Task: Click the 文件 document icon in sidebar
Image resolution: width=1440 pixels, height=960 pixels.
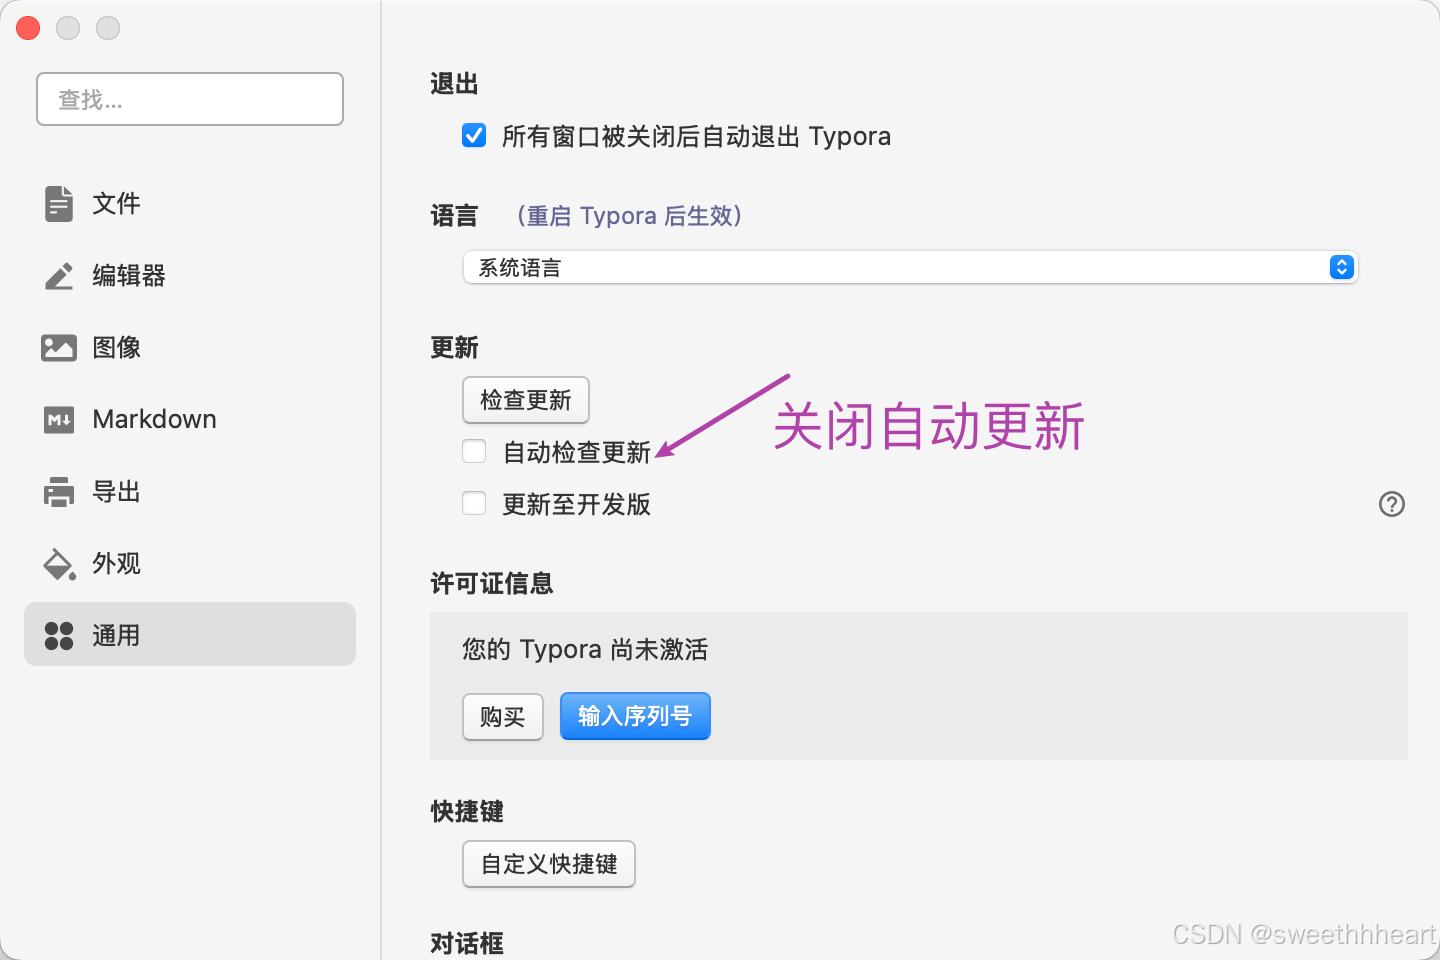Action: click(59, 203)
